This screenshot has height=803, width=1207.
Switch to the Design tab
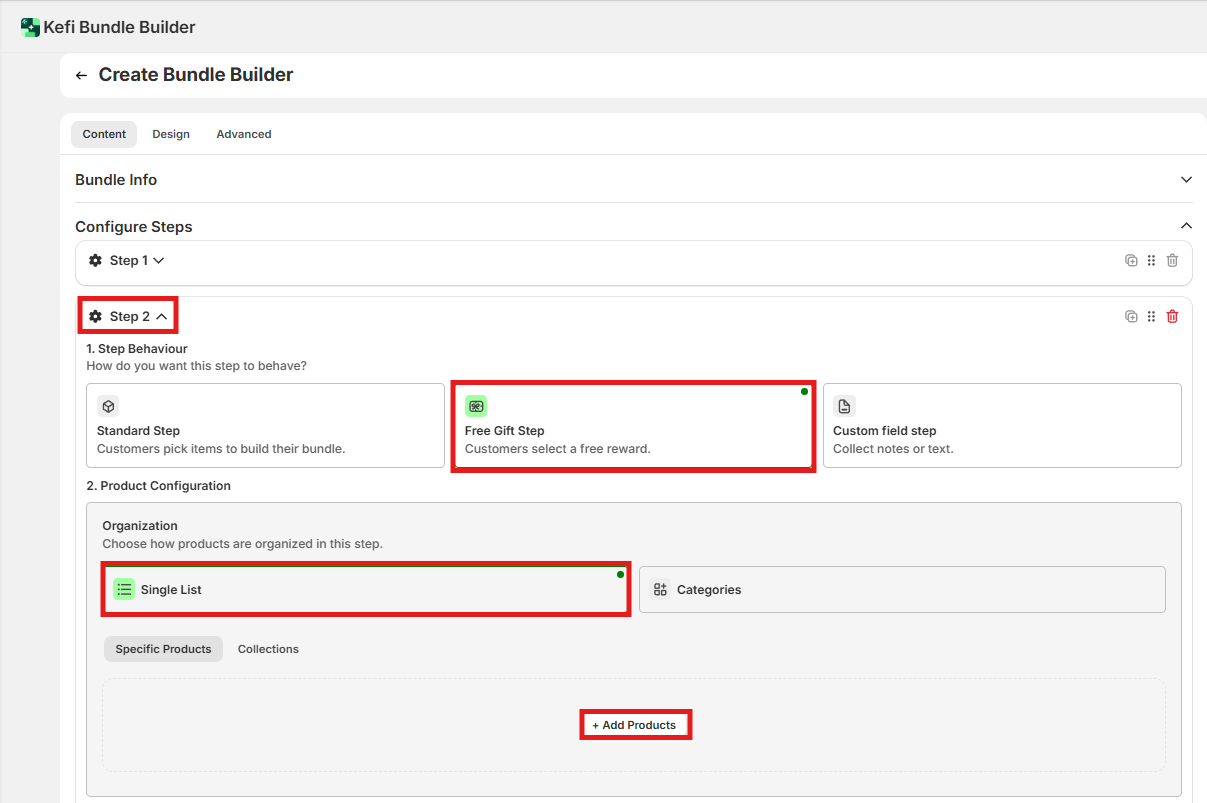tap(171, 134)
